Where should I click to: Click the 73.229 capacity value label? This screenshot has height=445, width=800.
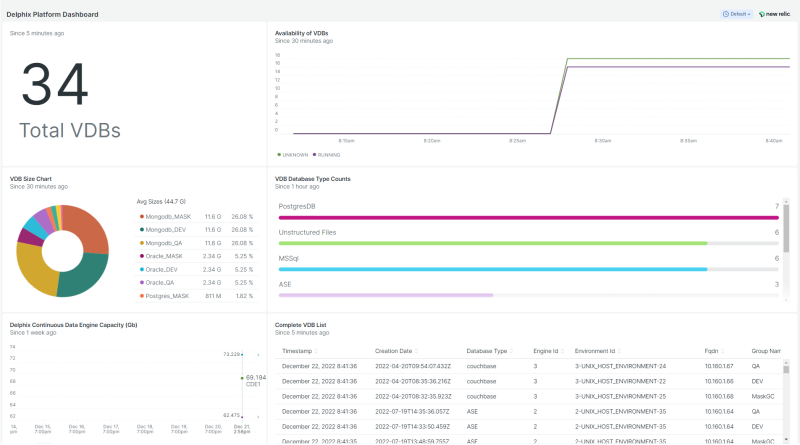pos(231,354)
